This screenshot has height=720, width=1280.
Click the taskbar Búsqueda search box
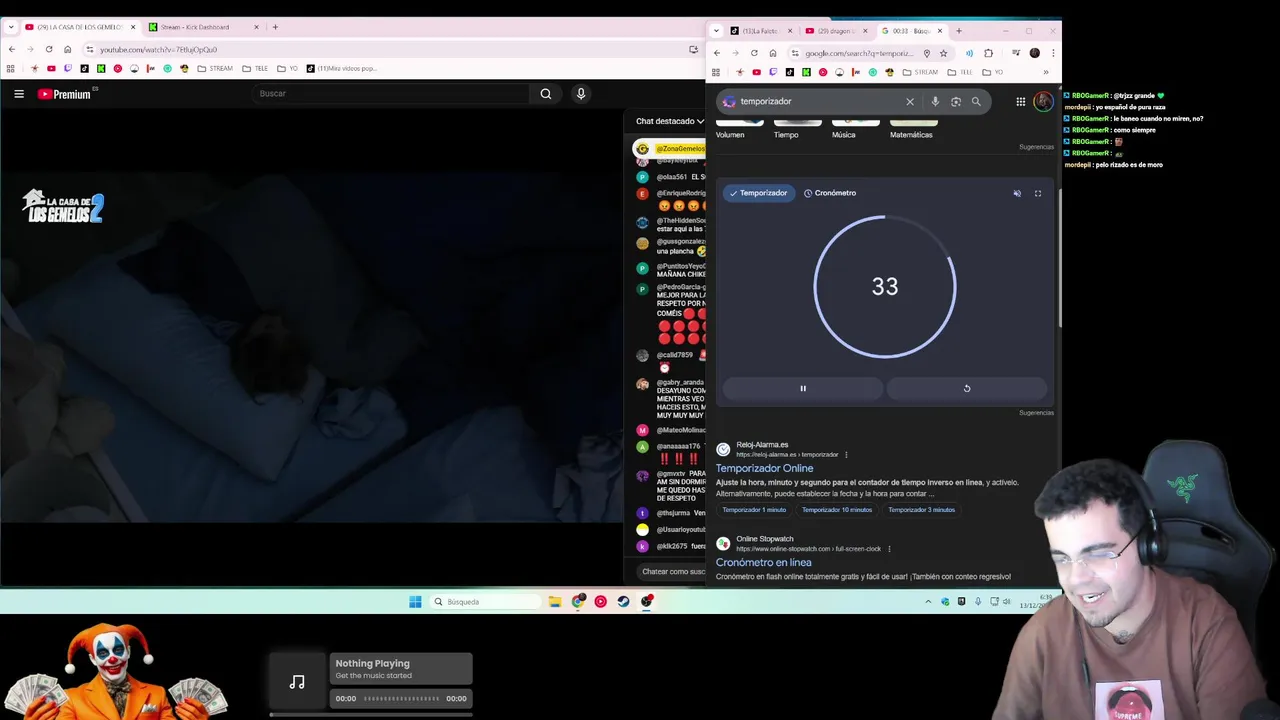pos(484,602)
